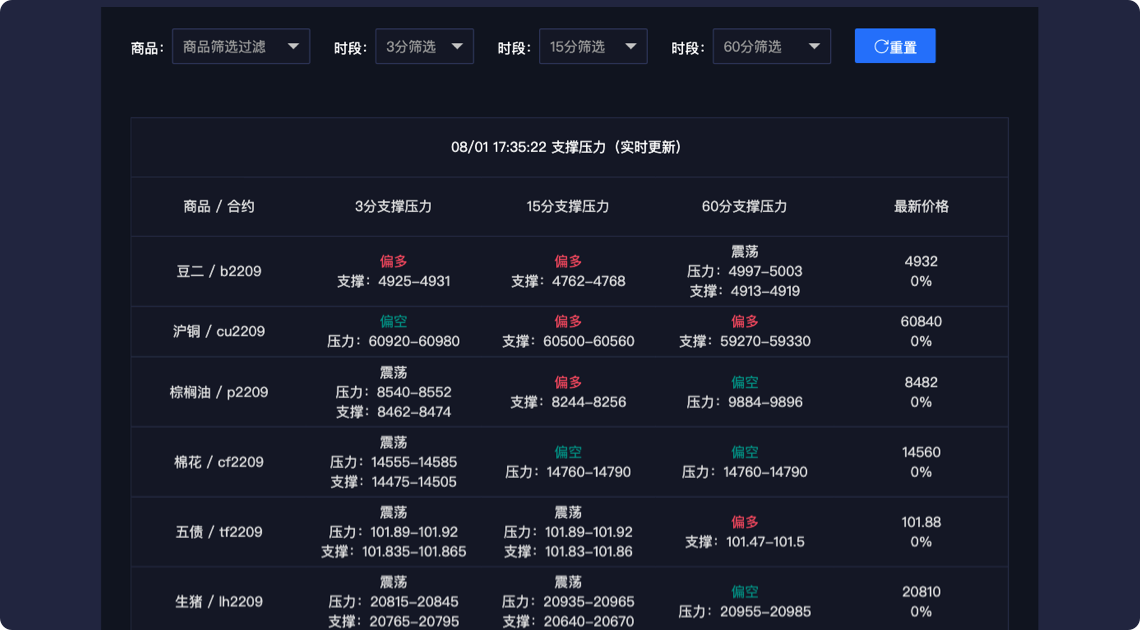Click the refresh icon in 重置 button

pos(881,46)
